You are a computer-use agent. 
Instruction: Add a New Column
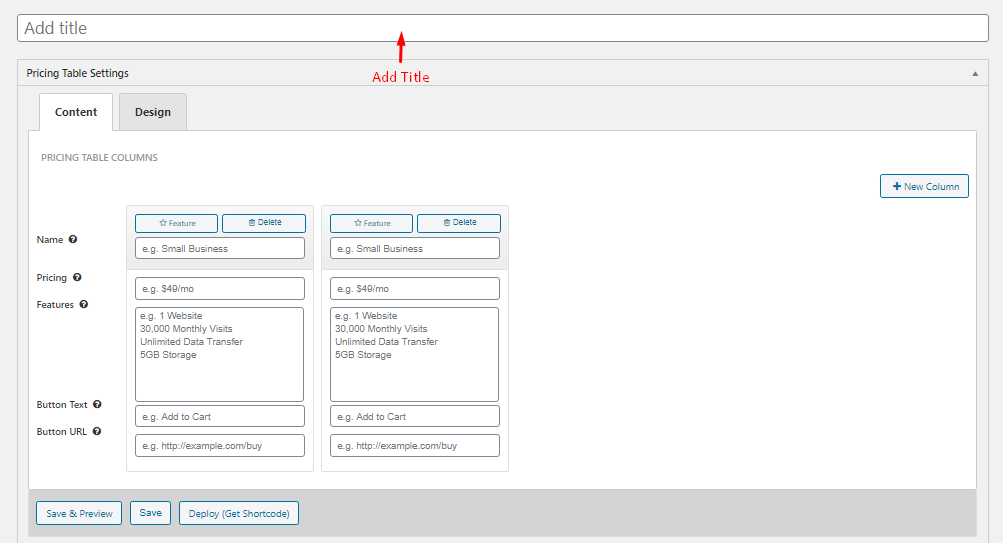[924, 186]
